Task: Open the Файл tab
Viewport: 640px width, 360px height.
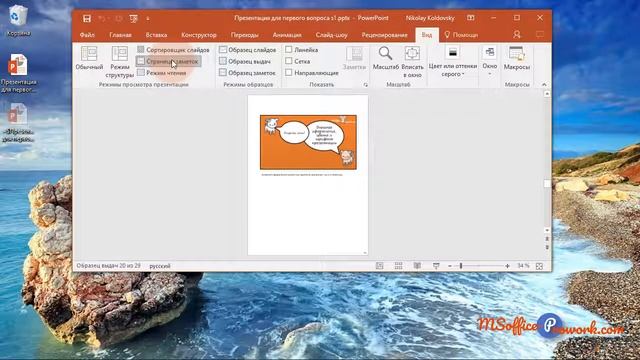Action: click(87, 35)
